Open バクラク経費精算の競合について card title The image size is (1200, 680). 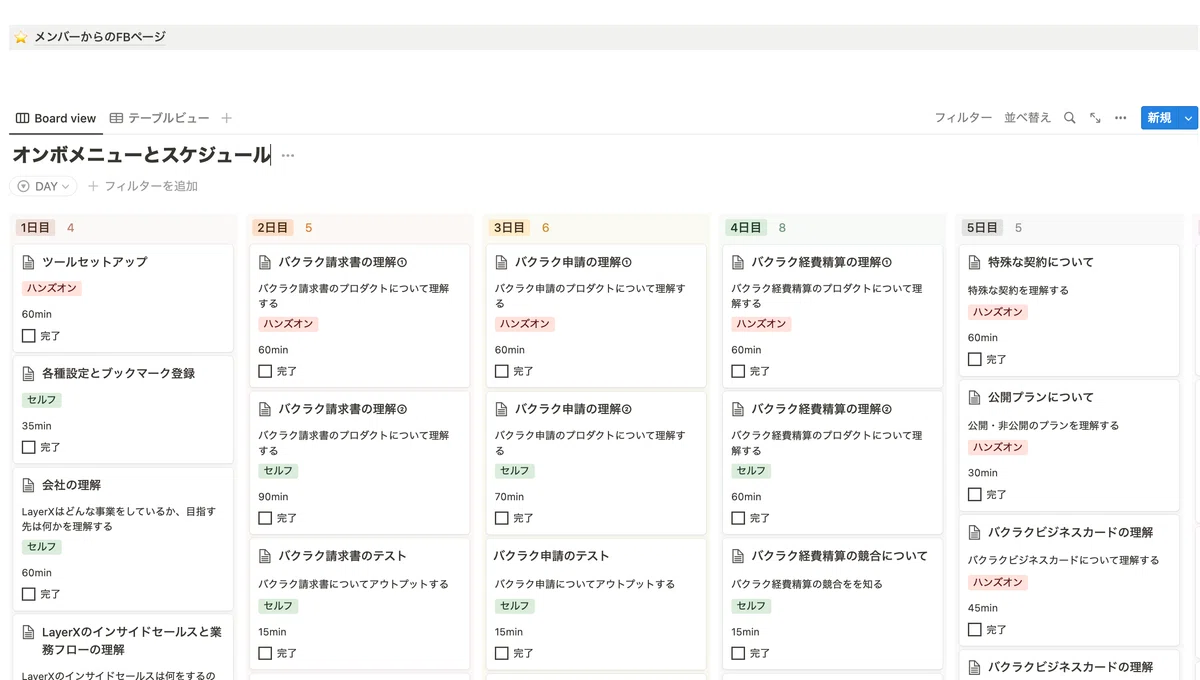click(x=839, y=556)
